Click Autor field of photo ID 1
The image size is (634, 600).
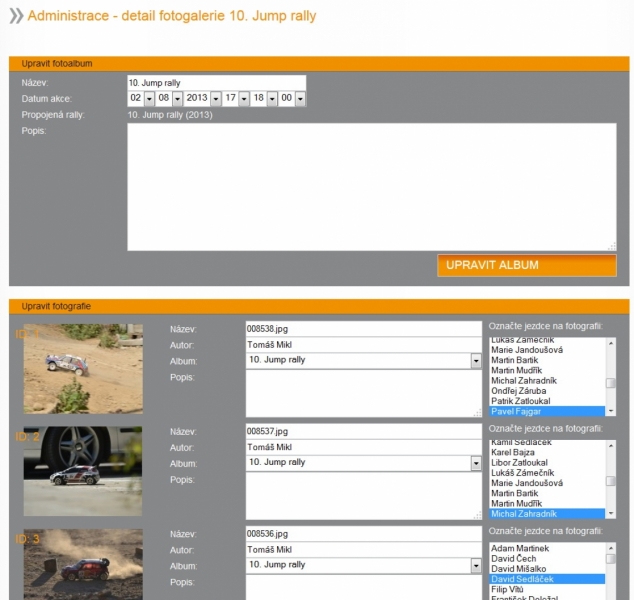point(363,345)
